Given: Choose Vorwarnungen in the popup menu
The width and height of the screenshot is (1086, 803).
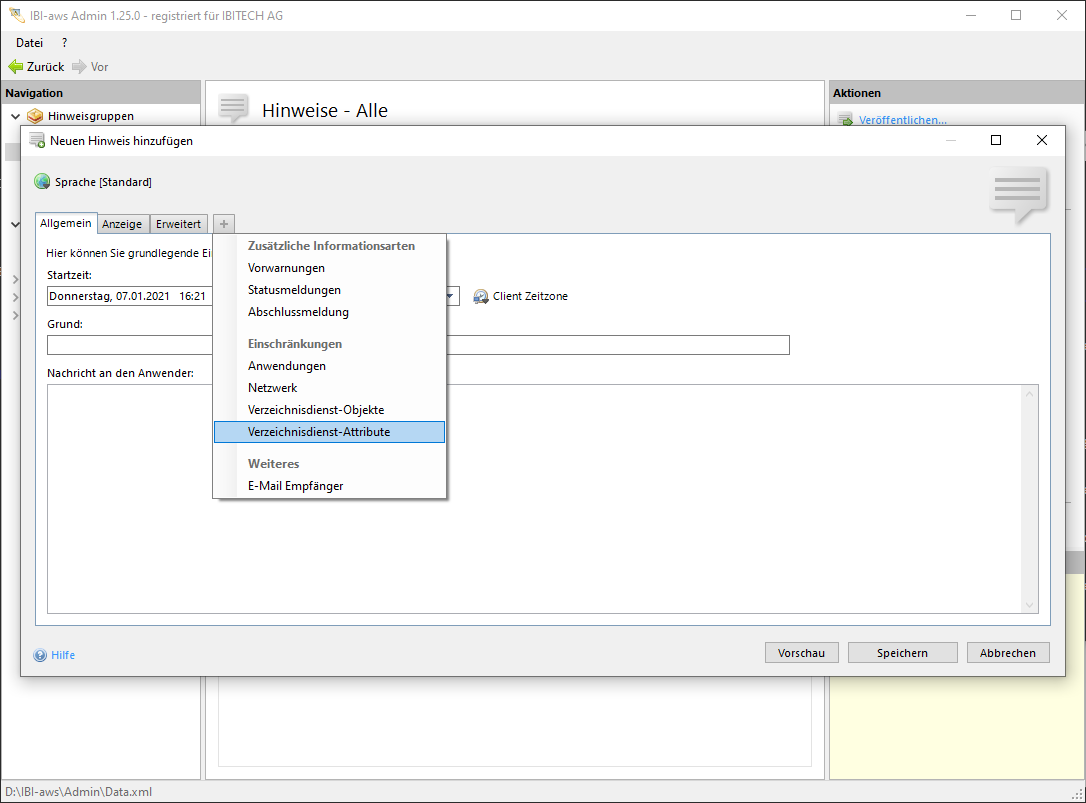Looking at the screenshot, I should 286,268.
